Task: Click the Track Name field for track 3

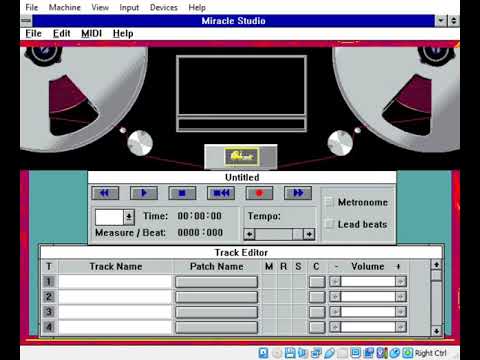Action: pos(115,312)
